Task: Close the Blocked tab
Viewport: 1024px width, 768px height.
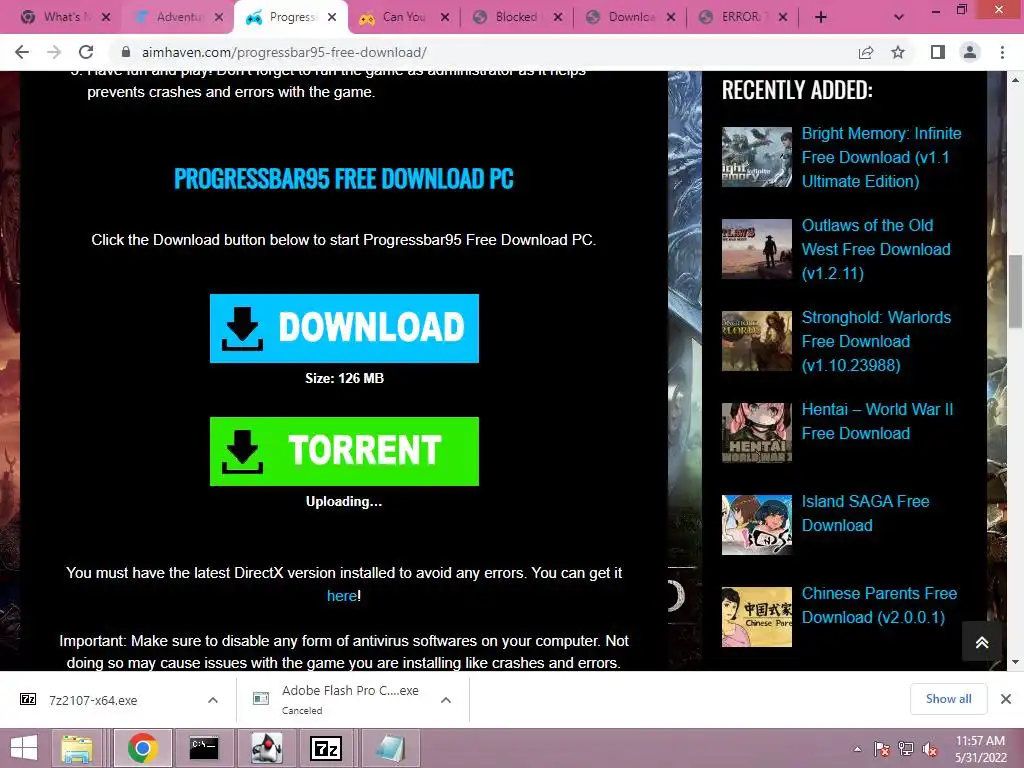Action: pyautogui.click(x=558, y=17)
